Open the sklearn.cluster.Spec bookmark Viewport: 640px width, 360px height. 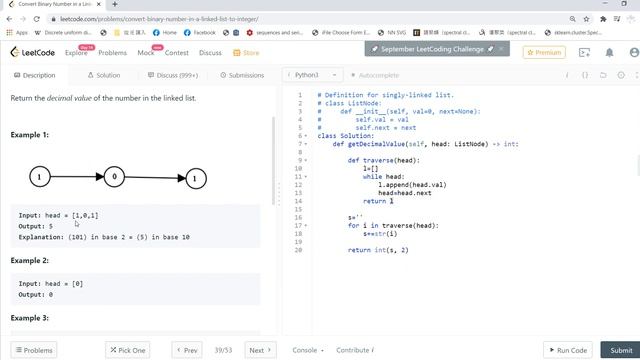573,32
